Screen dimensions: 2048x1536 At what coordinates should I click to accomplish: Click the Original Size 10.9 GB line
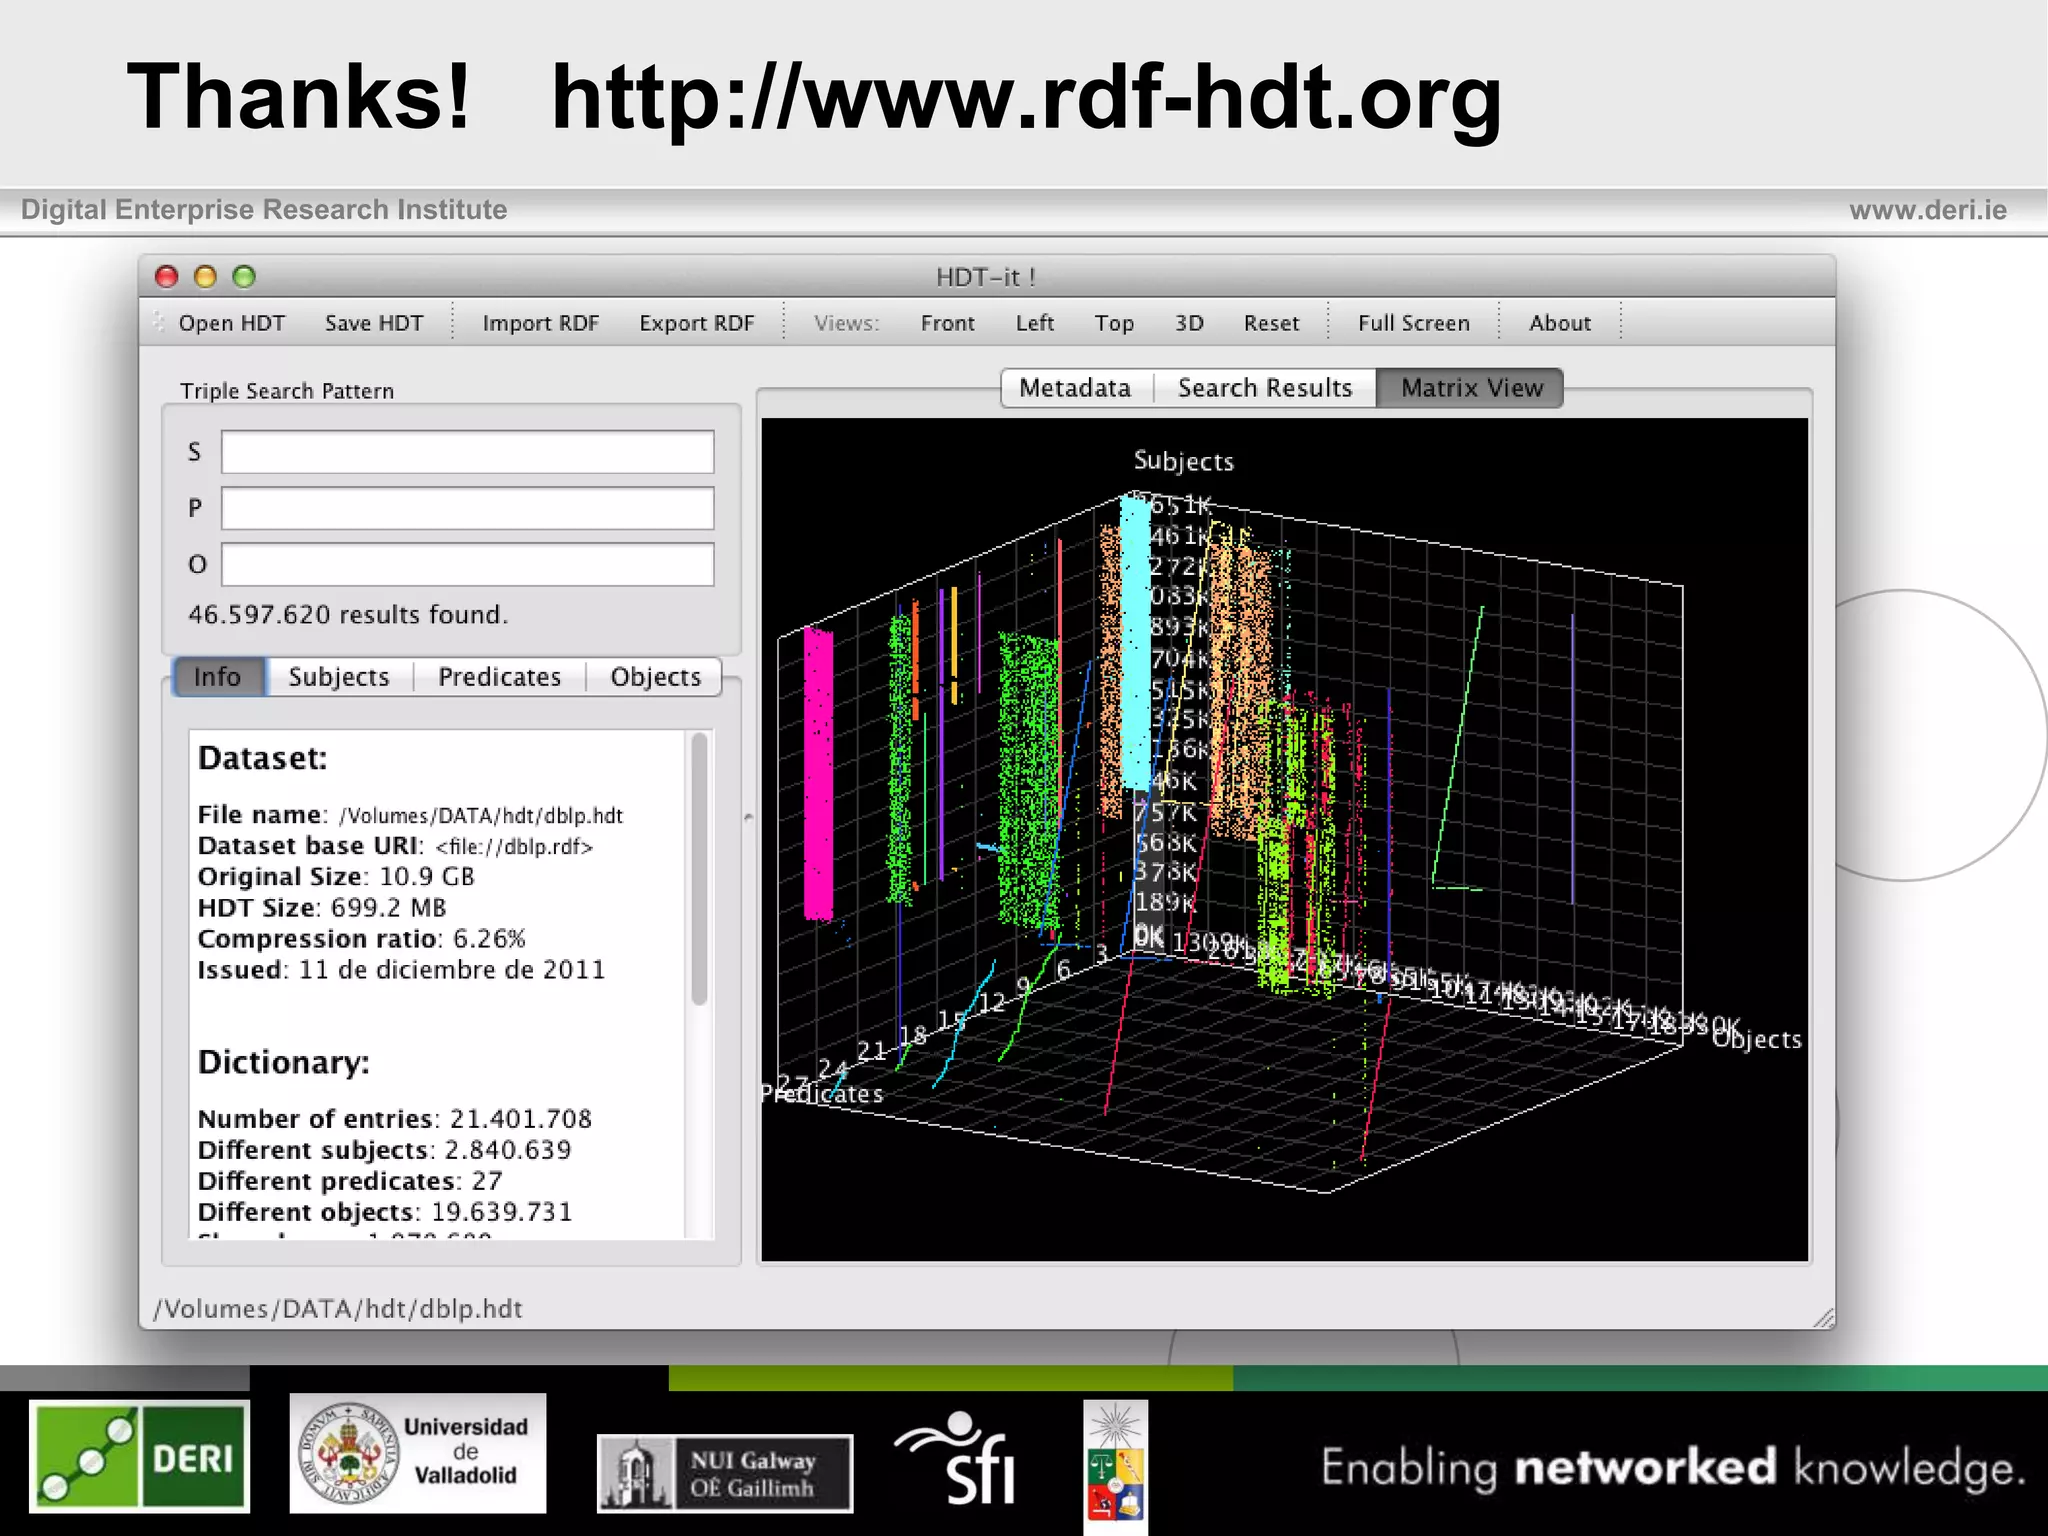pyautogui.click(x=336, y=877)
